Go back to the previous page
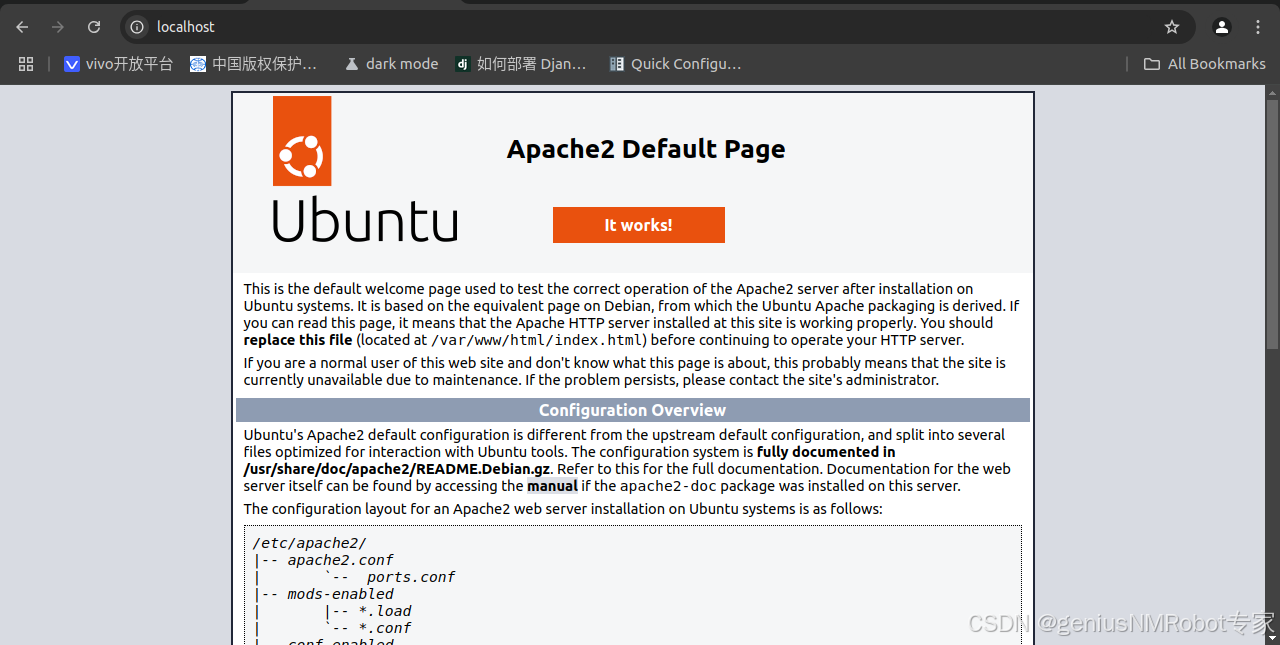1280x645 pixels. click(22, 27)
